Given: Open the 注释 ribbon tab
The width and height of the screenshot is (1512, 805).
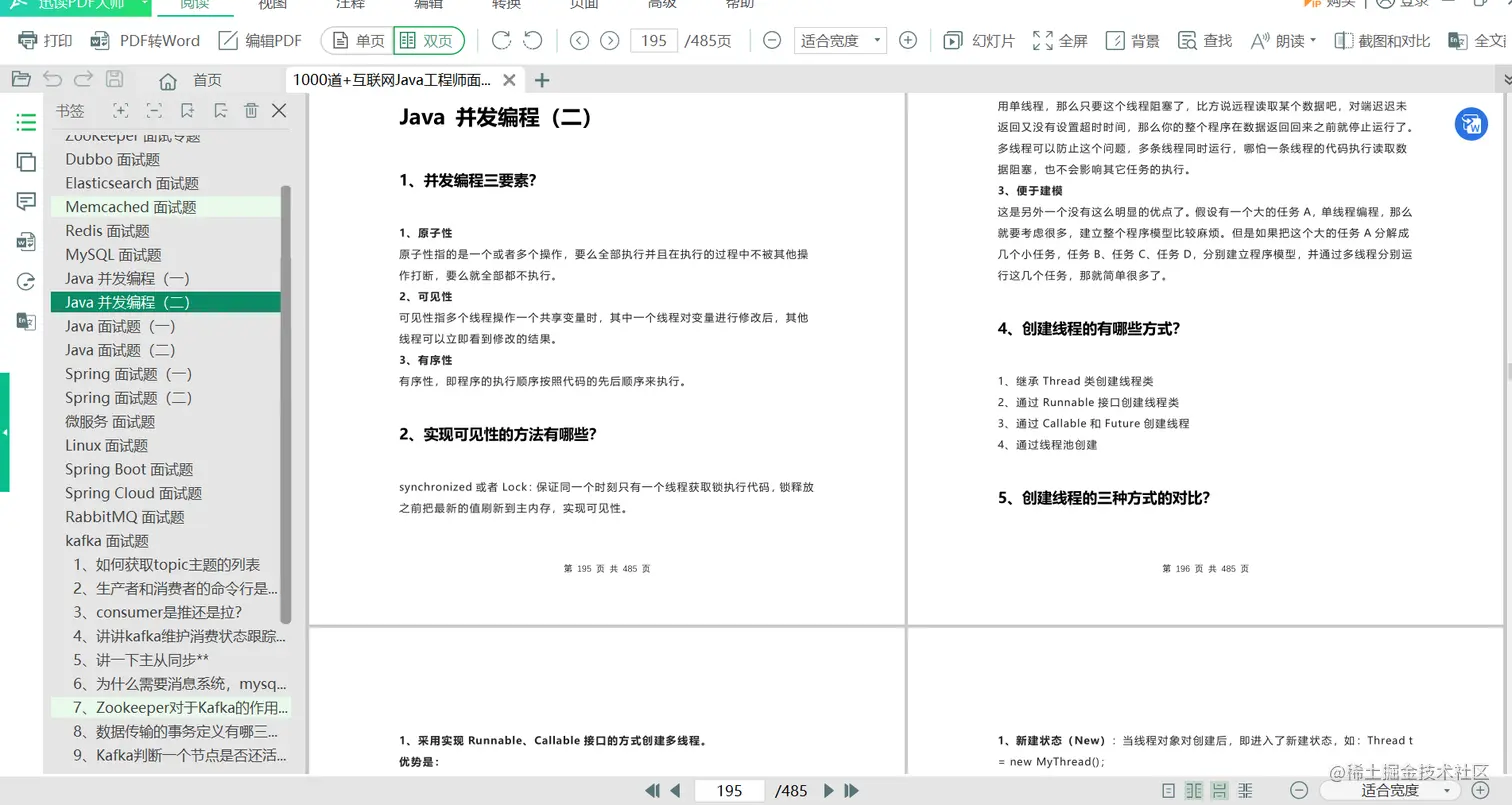Looking at the screenshot, I should click(350, 4).
